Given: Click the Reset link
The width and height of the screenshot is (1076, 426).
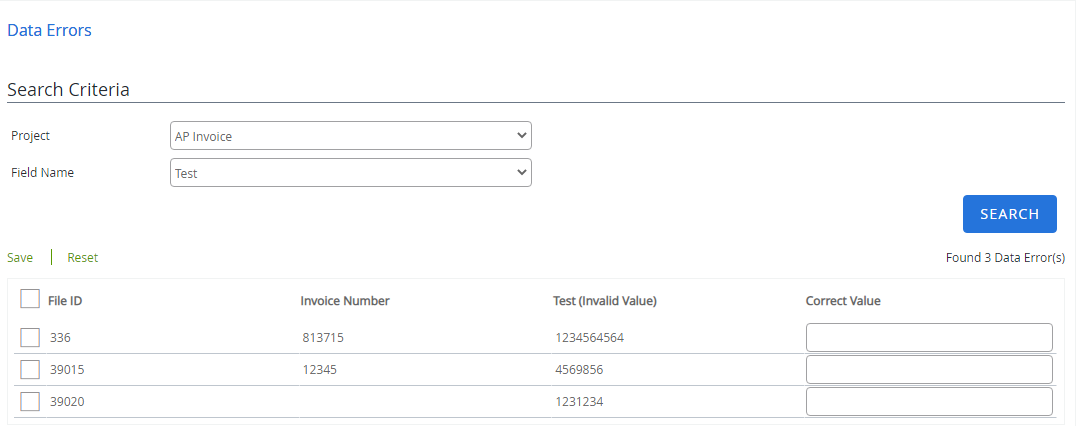Looking at the screenshot, I should coord(83,258).
